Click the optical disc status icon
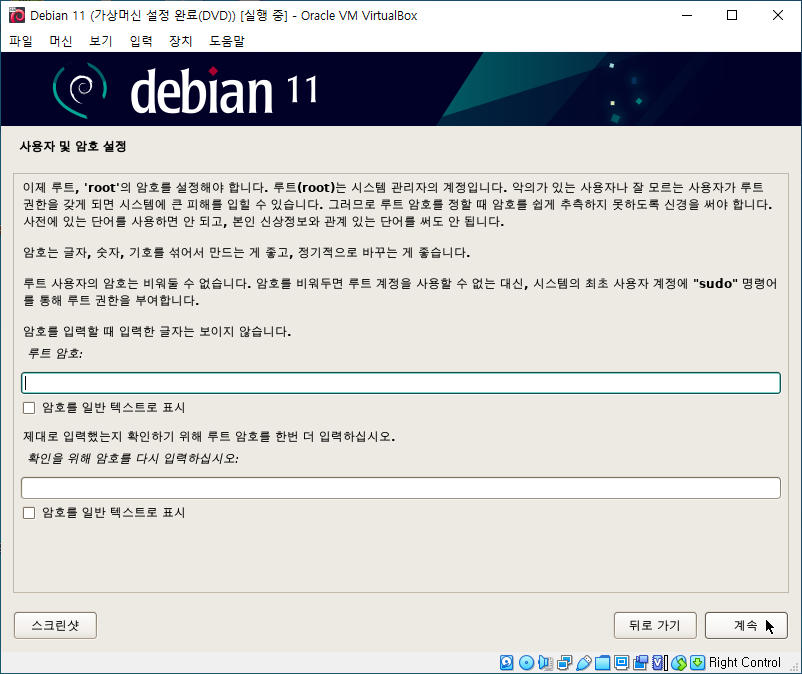The image size is (802, 674). [x=526, y=663]
